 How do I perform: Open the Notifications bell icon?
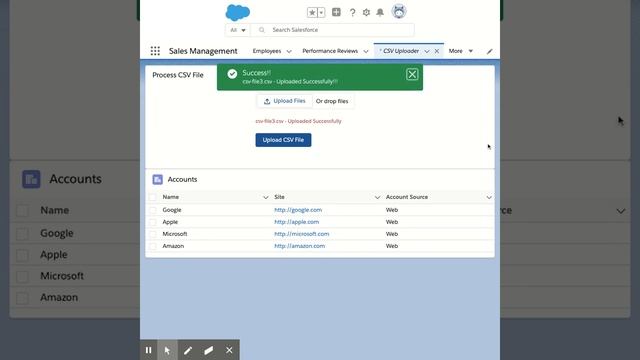coord(380,12)
